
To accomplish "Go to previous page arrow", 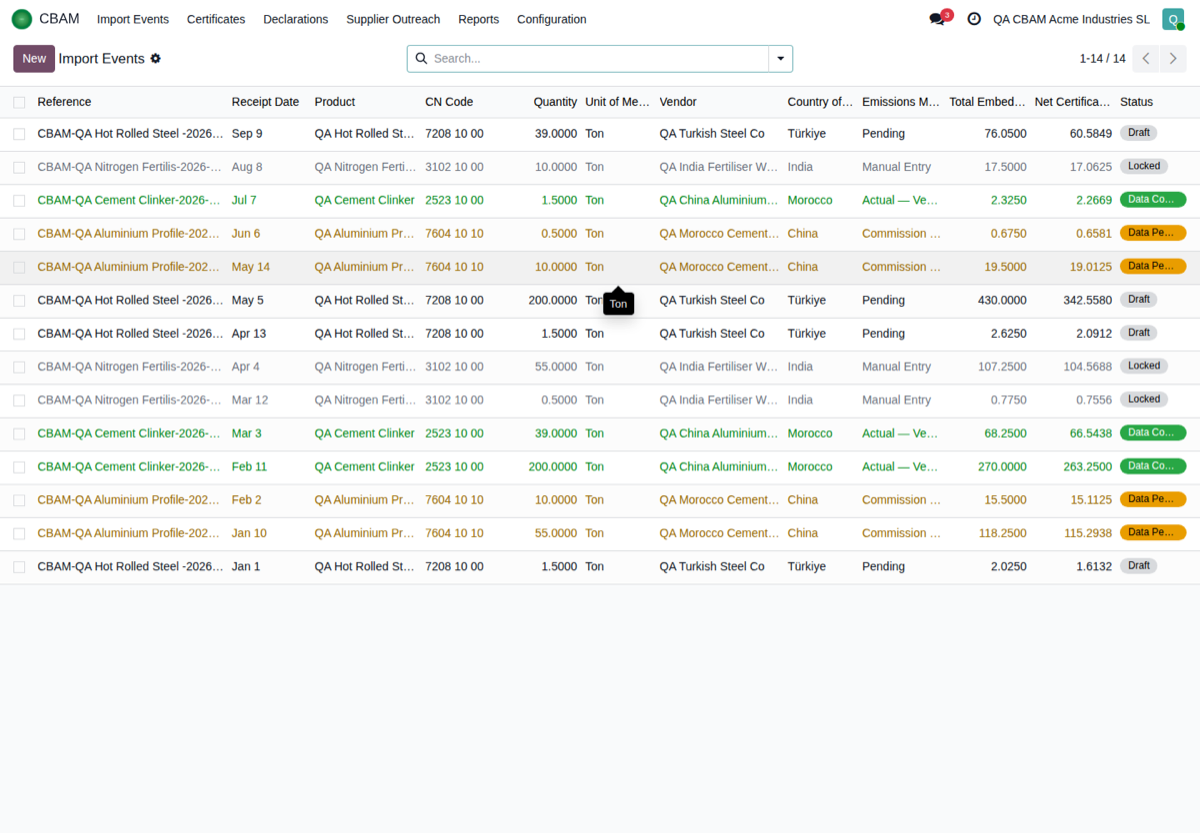I will pos(1147,59).
